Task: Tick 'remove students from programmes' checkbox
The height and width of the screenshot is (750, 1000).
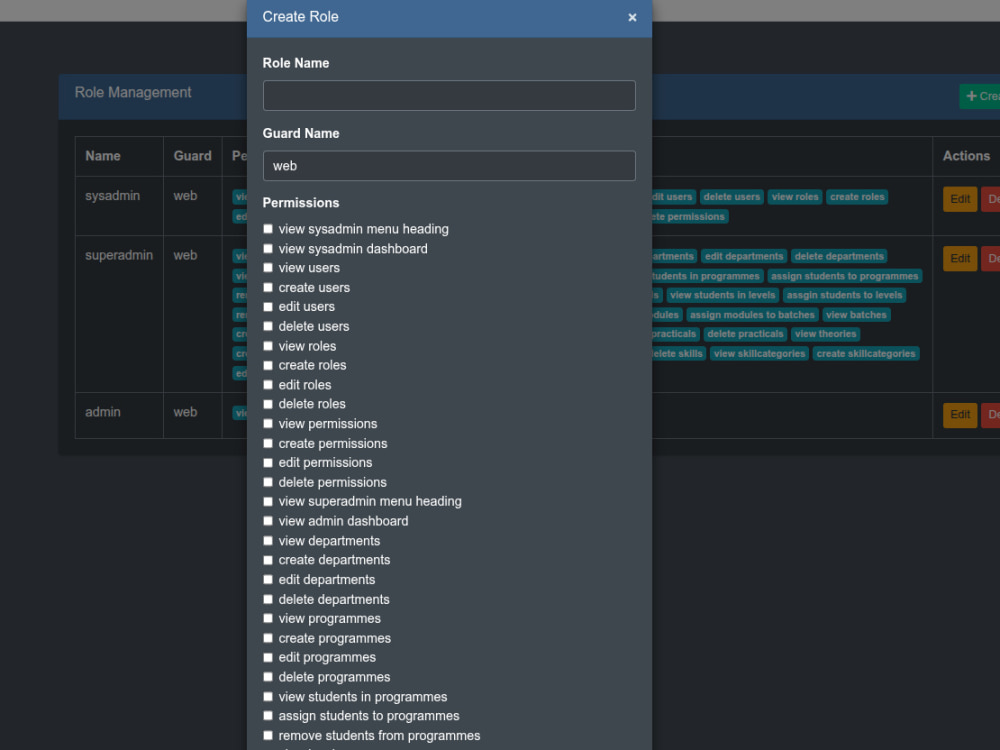Action: point(268,736)
